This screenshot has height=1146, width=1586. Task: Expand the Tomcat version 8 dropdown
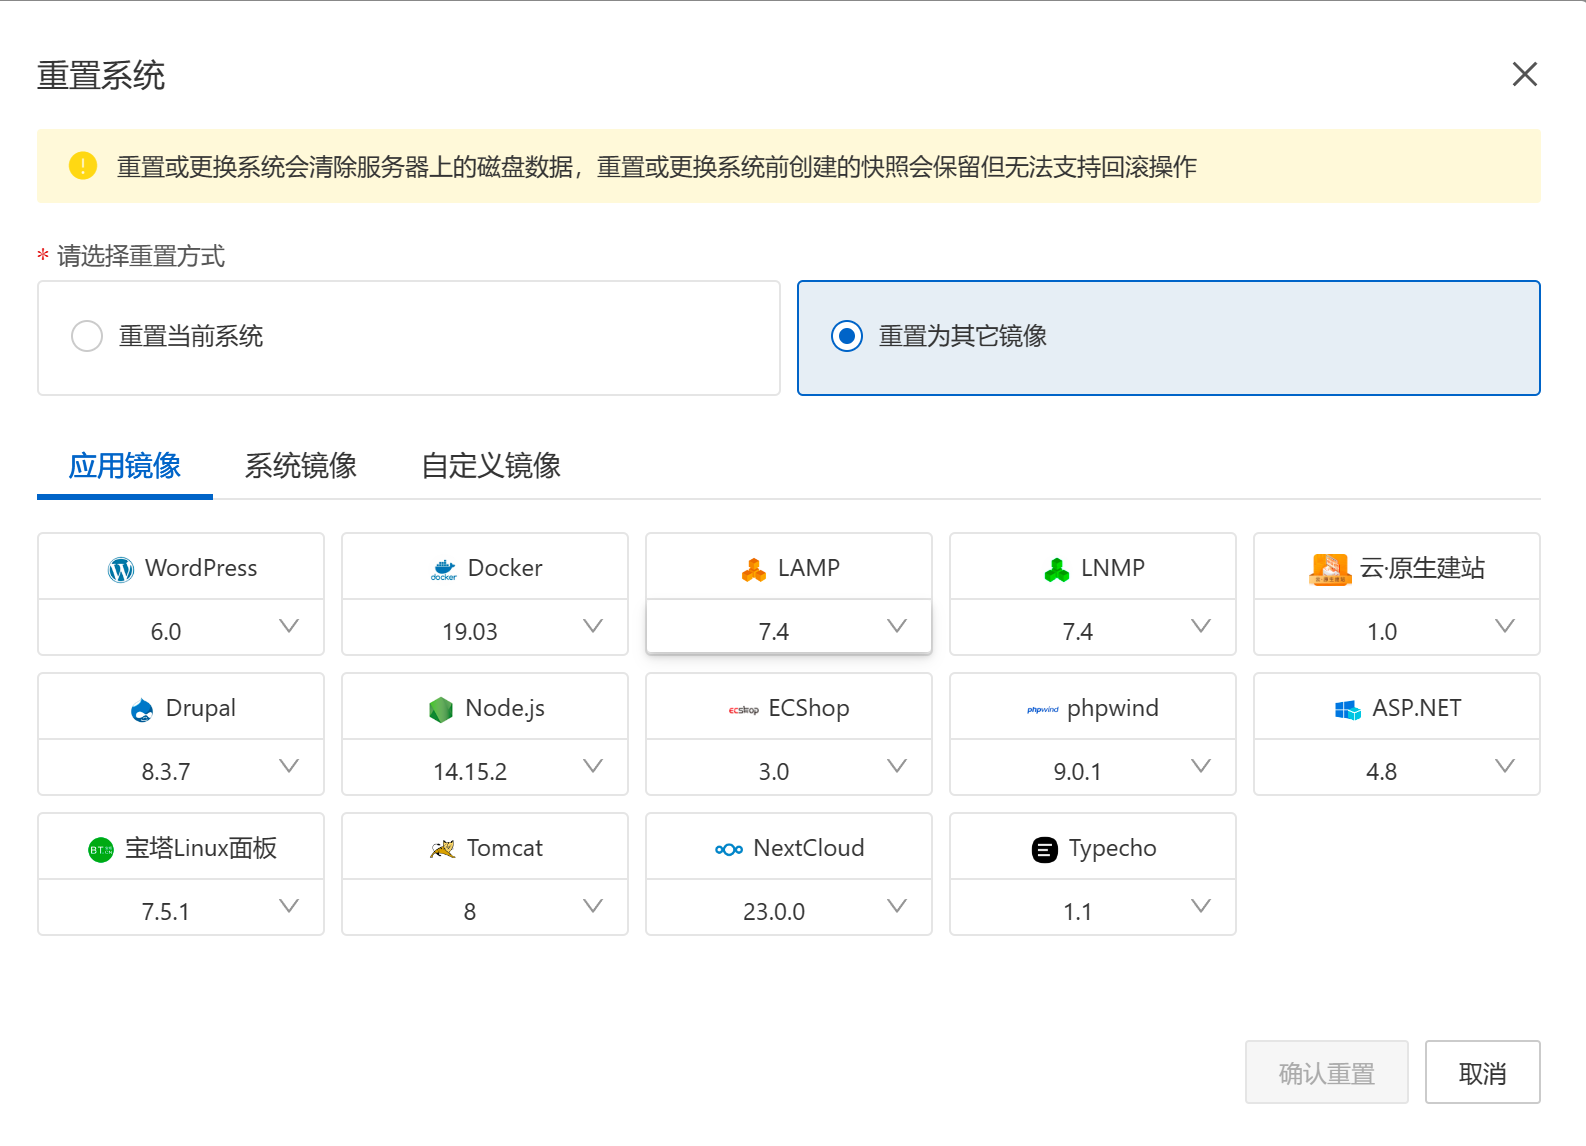coord(485,909)
